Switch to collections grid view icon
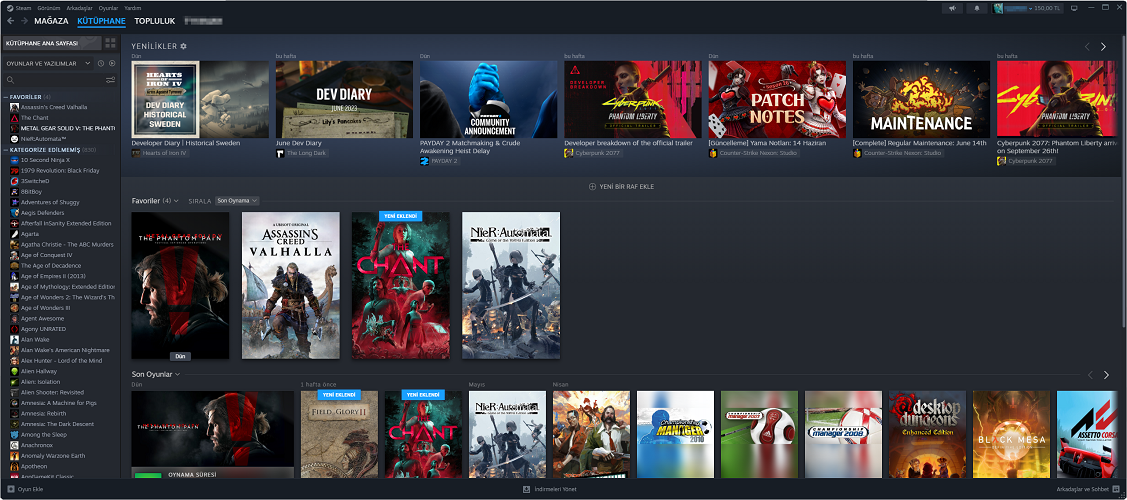This screenshot has width=1127, height=500. point(110,43)
